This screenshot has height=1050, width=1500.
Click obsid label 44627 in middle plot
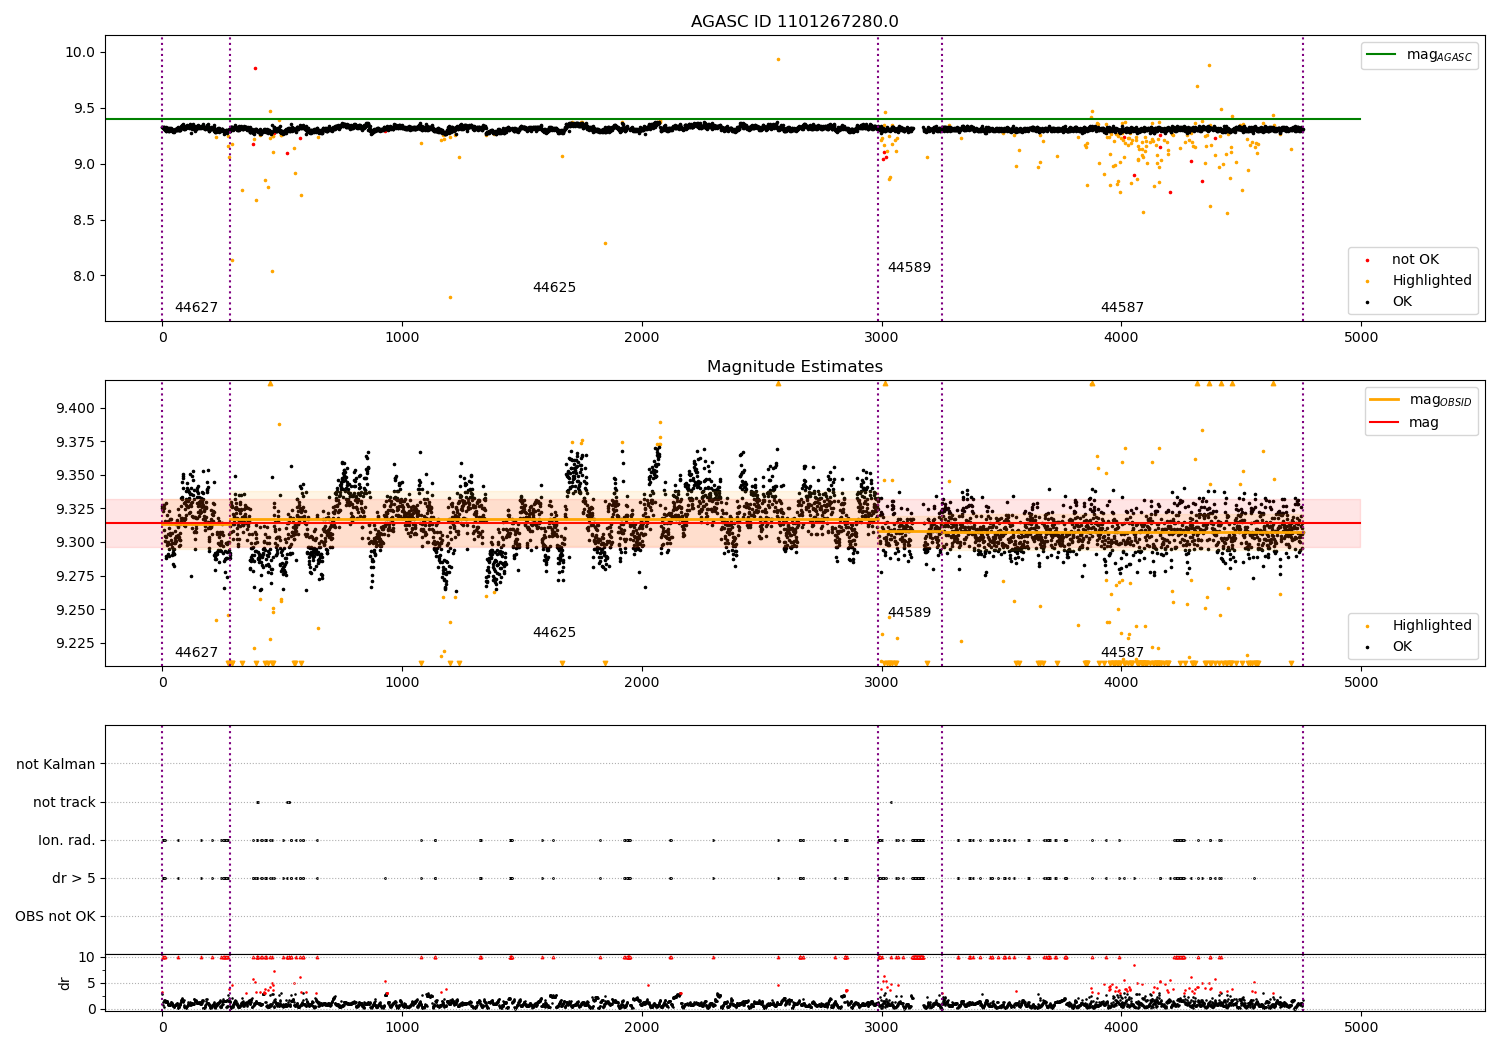(x=196, y=653)
